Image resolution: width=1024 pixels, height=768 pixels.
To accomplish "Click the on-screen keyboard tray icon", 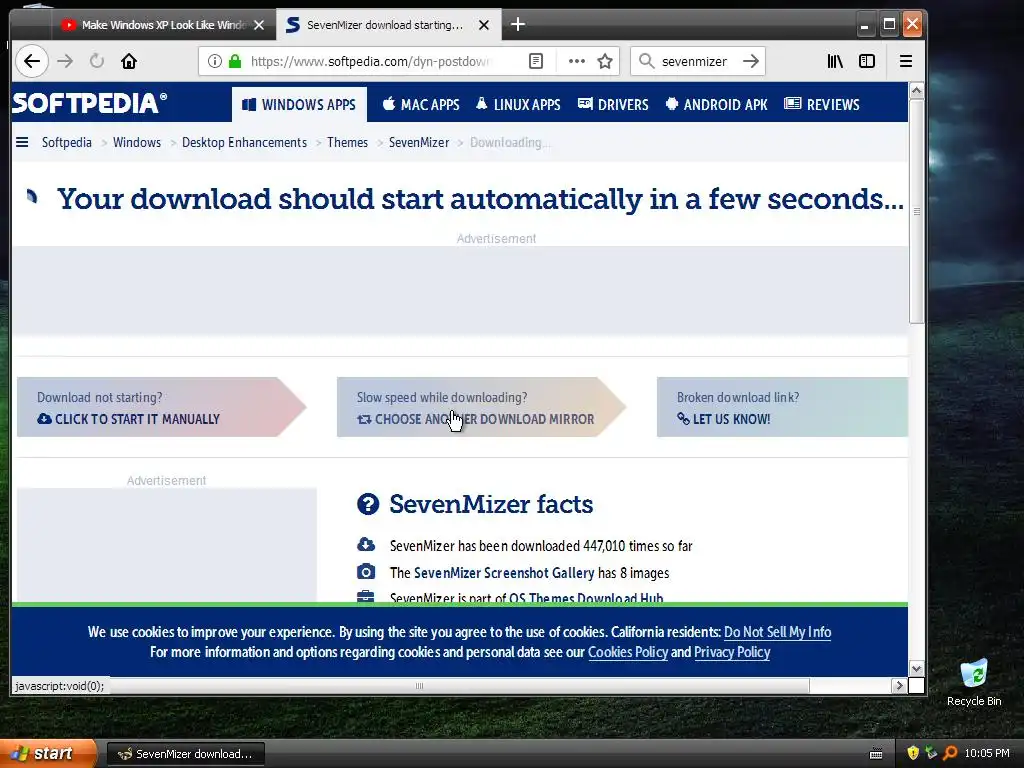I will [876, 754].
